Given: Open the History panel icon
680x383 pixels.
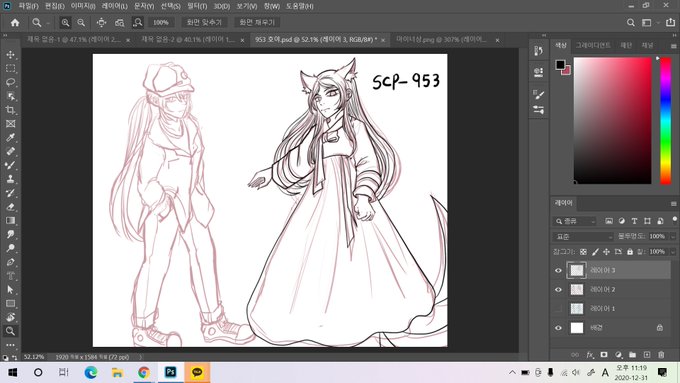Looking at the screenshot, I should 539,51.
